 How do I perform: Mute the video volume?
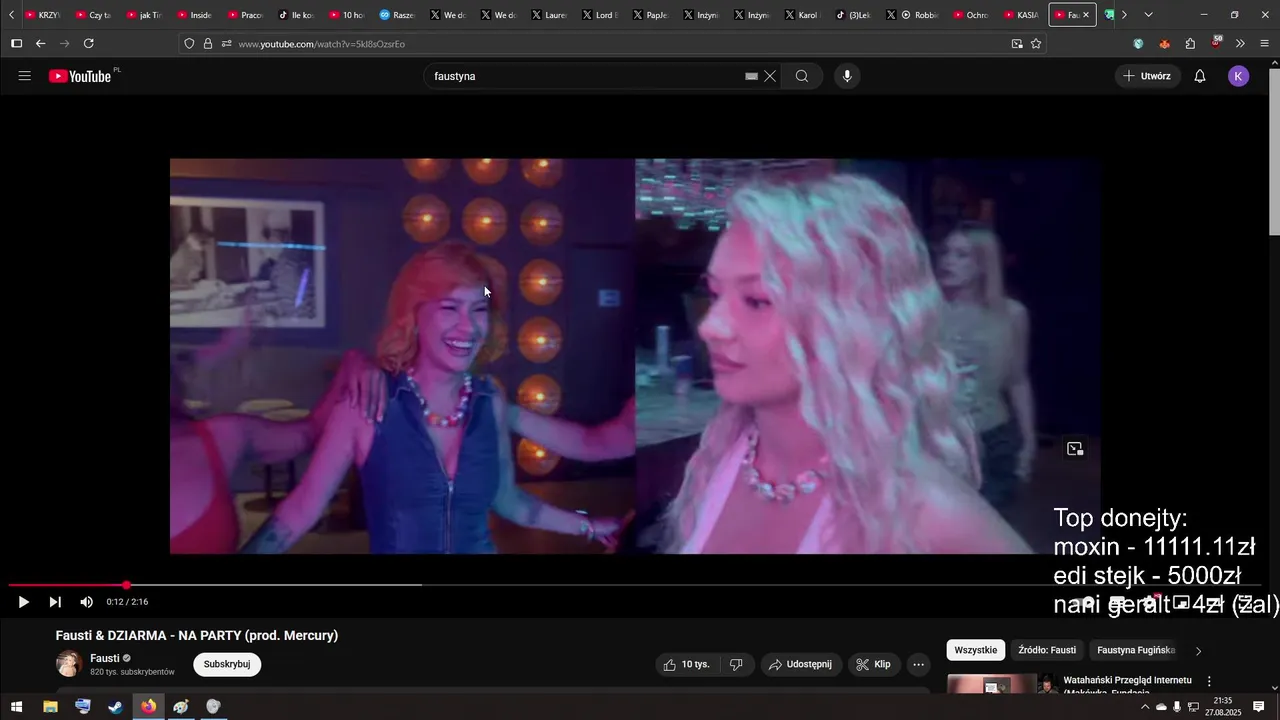[x=86, y=602]
